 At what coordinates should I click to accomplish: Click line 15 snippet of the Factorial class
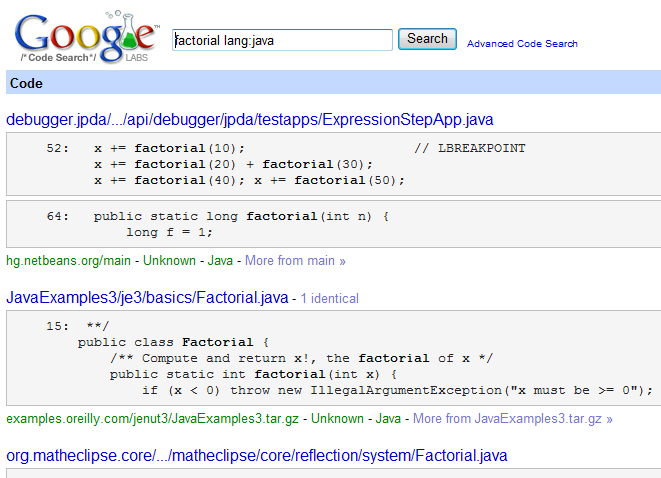333,358
